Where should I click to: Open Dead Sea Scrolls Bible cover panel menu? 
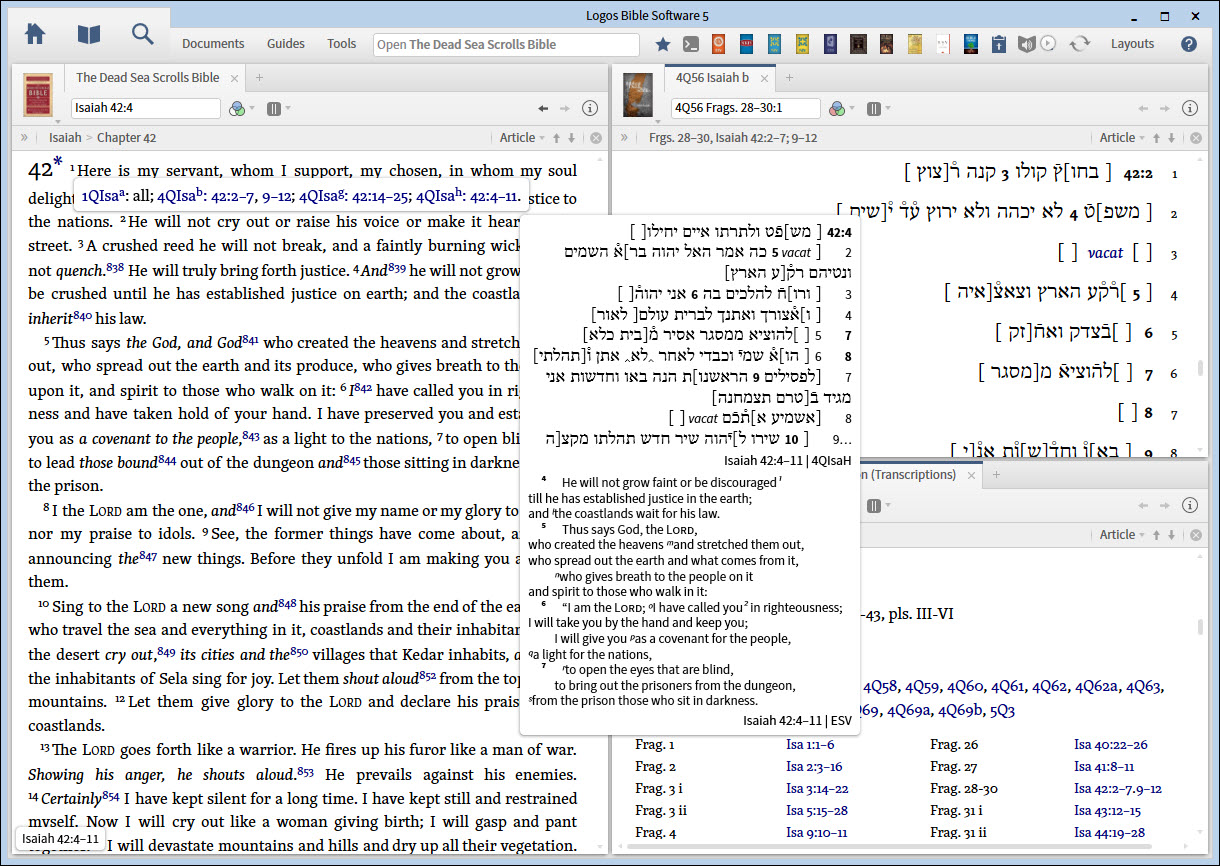coord(38,95)
